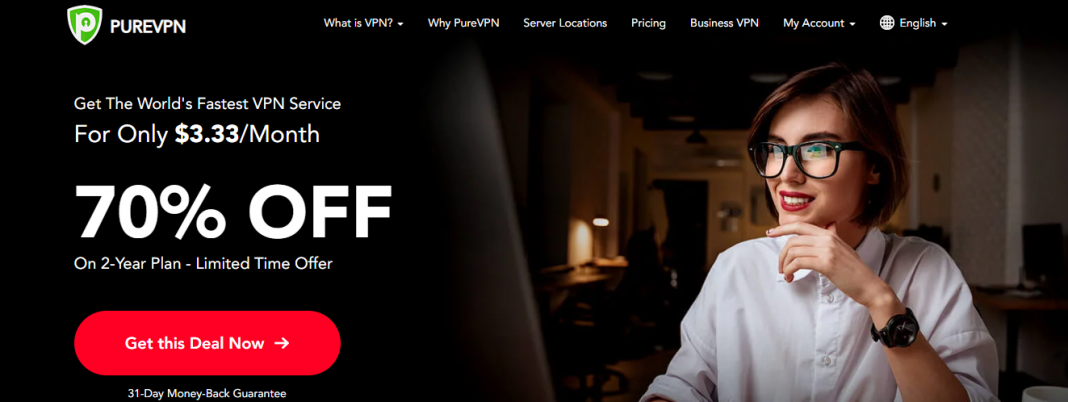Go to Server Locations page
Image resolution: width=1068 pixels, height=402 pixels.
[x=565, y=23]
